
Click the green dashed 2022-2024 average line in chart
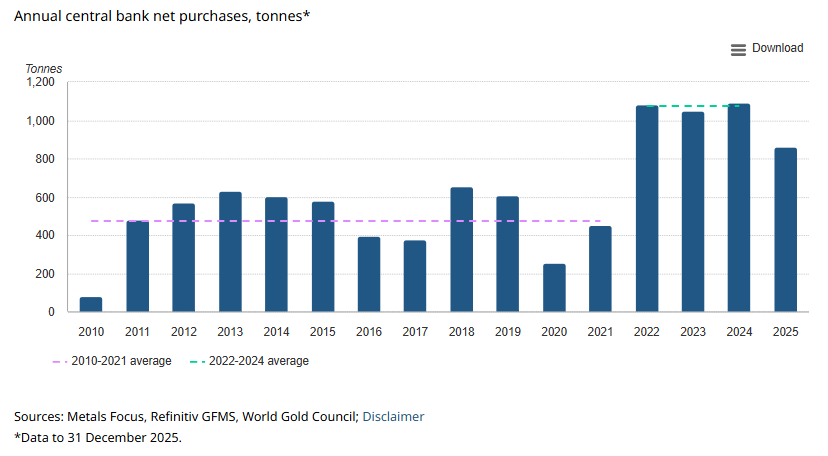tap(693, 106)
